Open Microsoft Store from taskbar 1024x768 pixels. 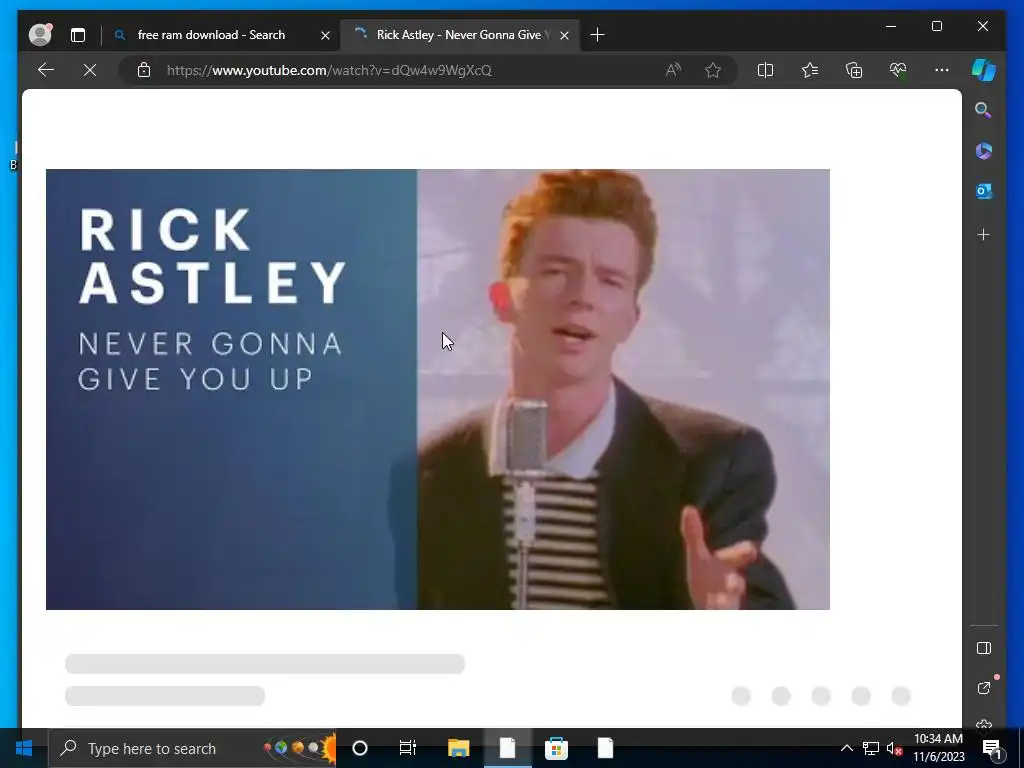click(556, 748)
